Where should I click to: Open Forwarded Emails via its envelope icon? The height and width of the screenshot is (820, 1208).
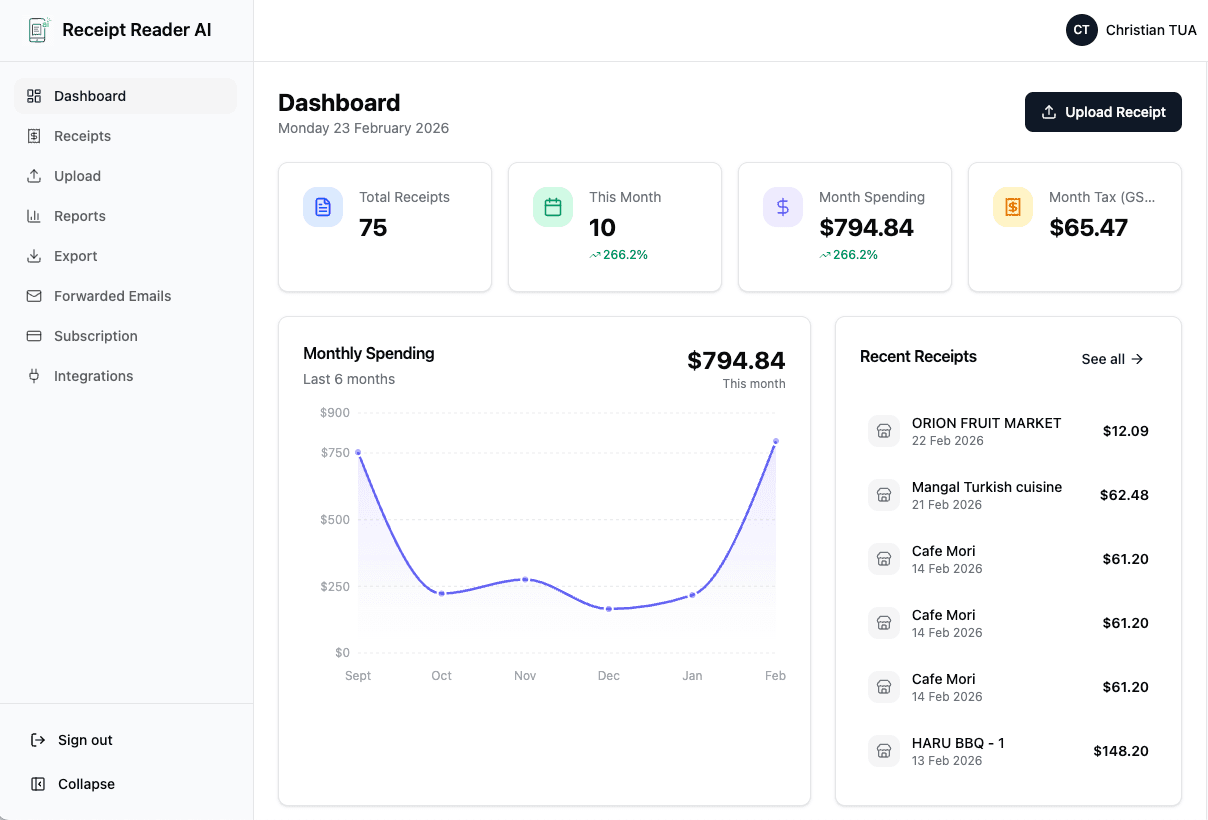[33, 296]
